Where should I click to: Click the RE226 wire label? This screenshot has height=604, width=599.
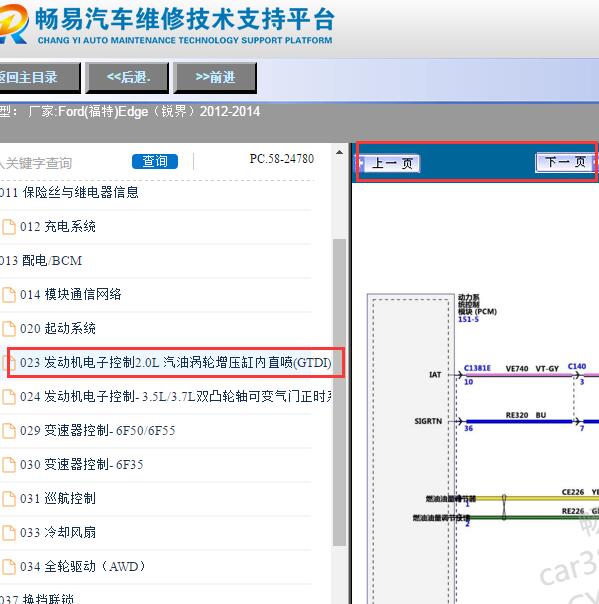click(573, 511)
